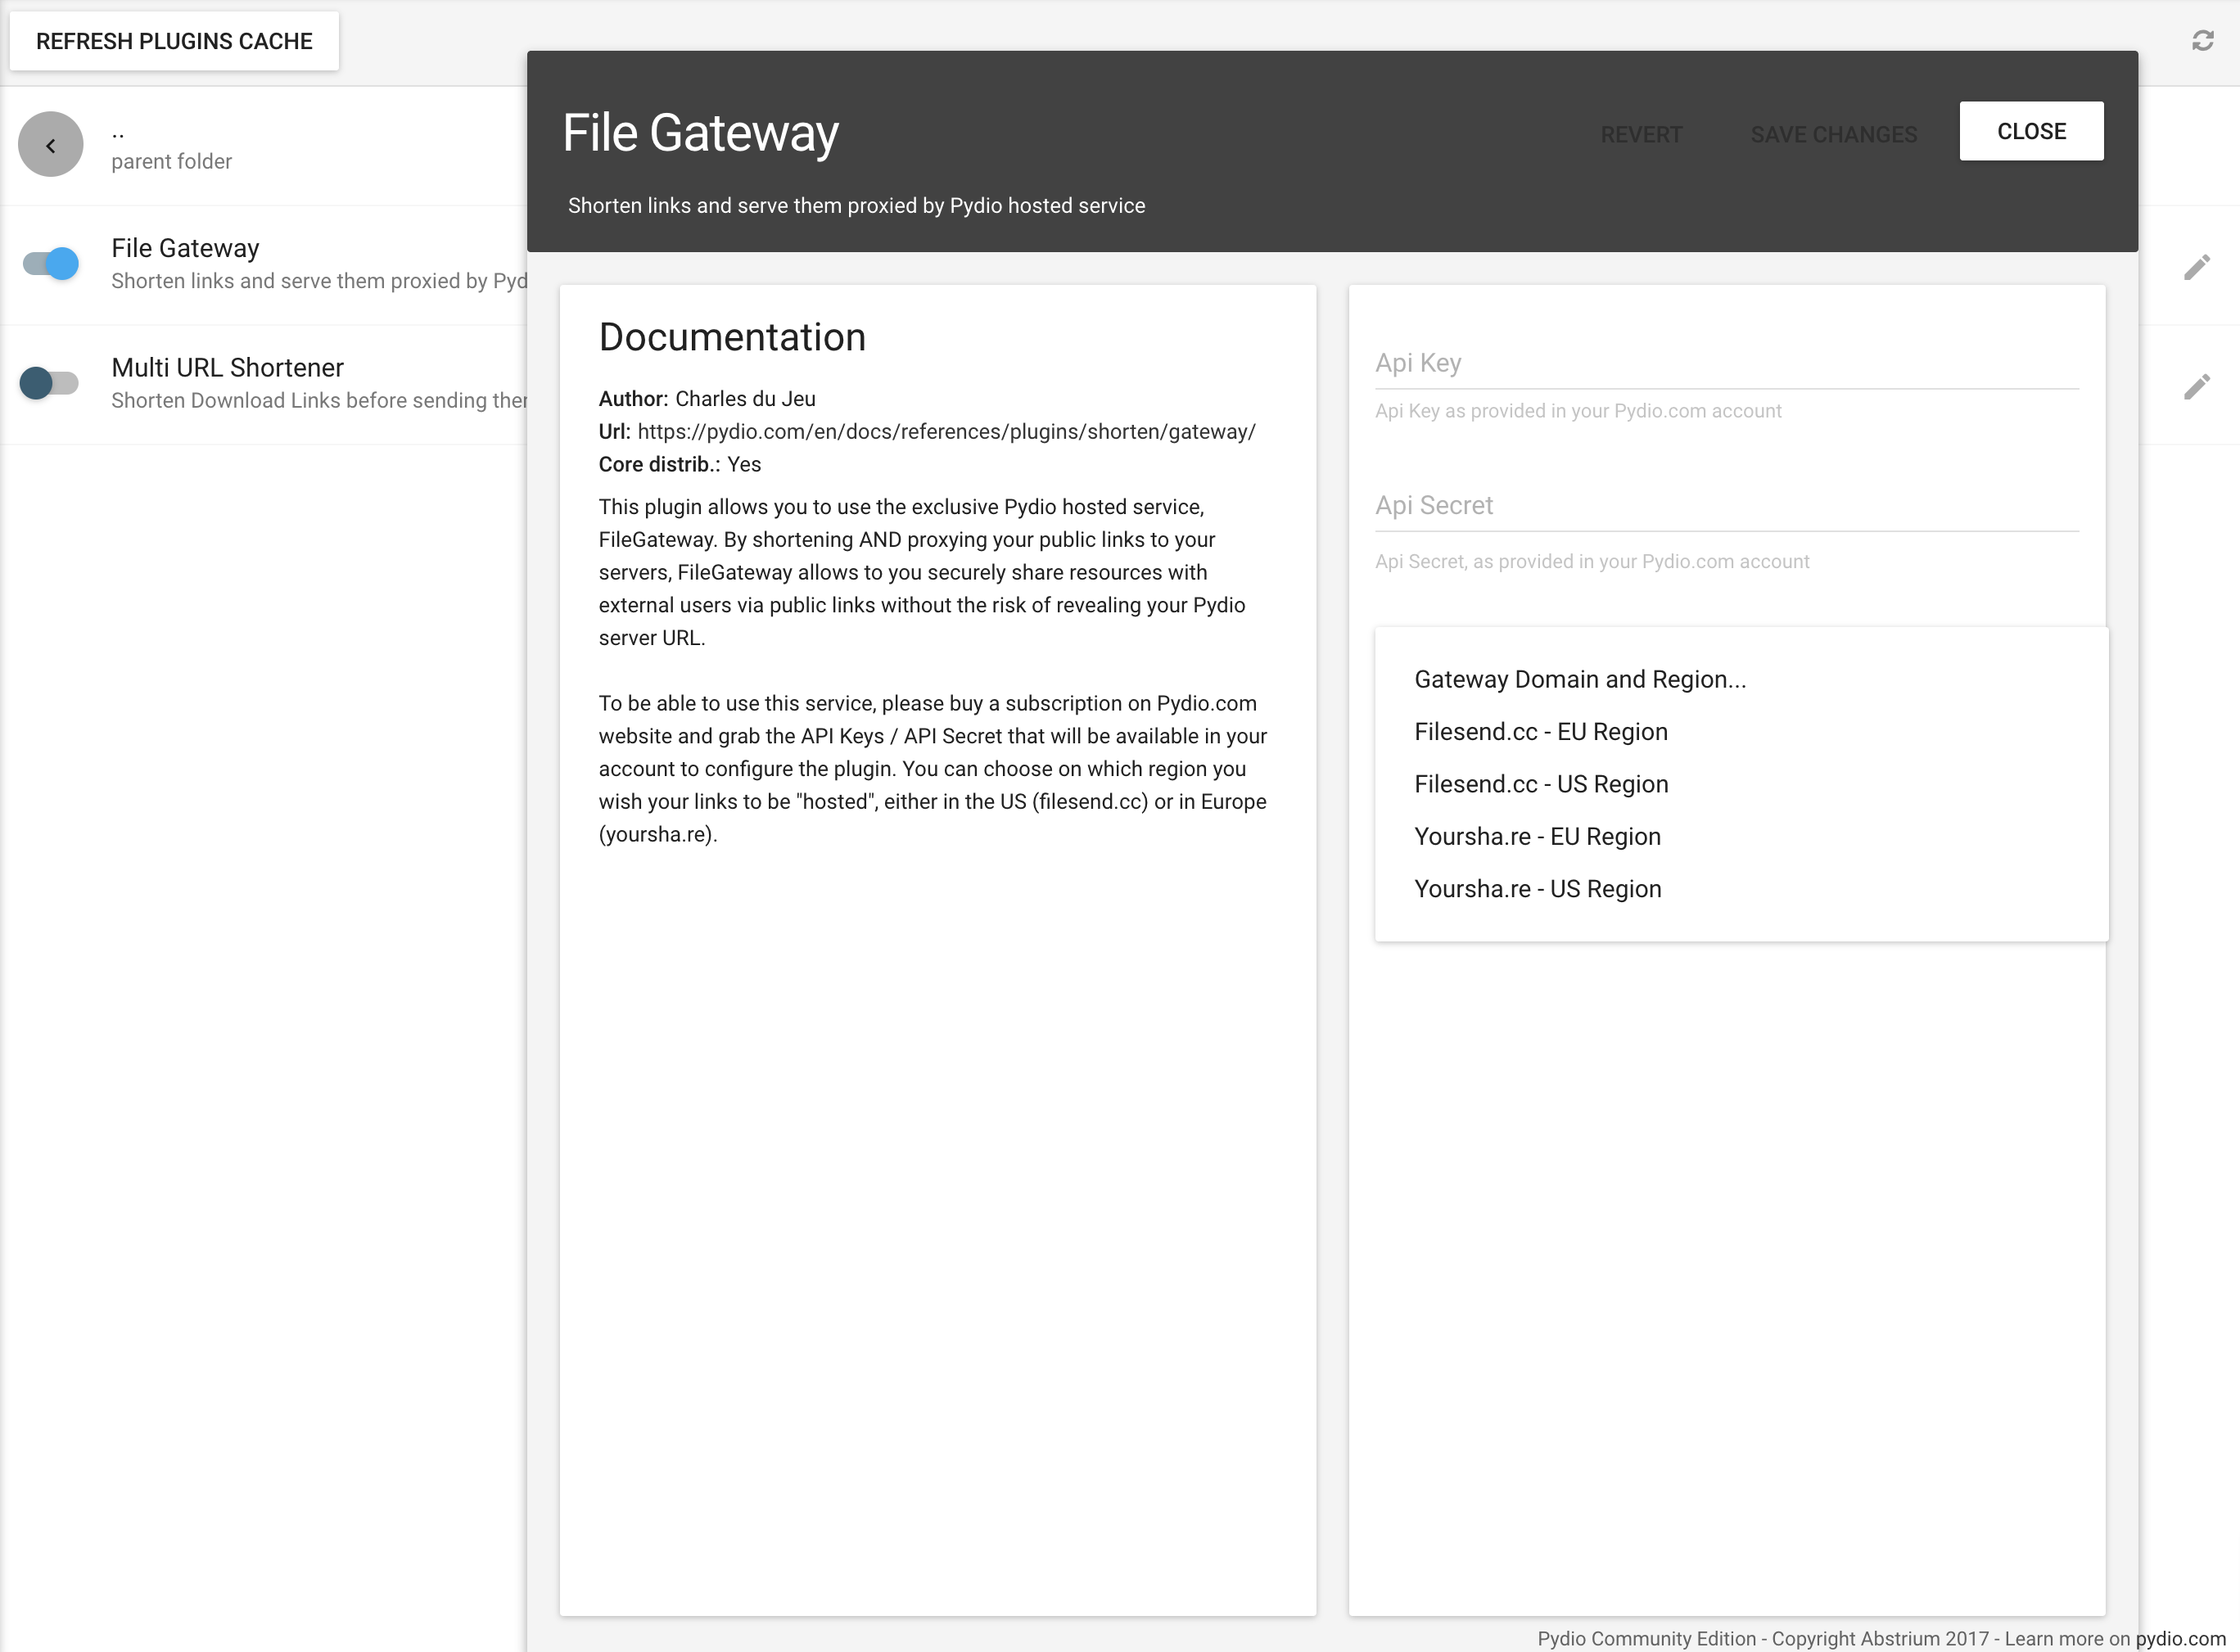Image resolution: width=2240 pixels, height=1652 pixels.
Task: Open pydio.com link in footer
Action: coord(2180,1639)
